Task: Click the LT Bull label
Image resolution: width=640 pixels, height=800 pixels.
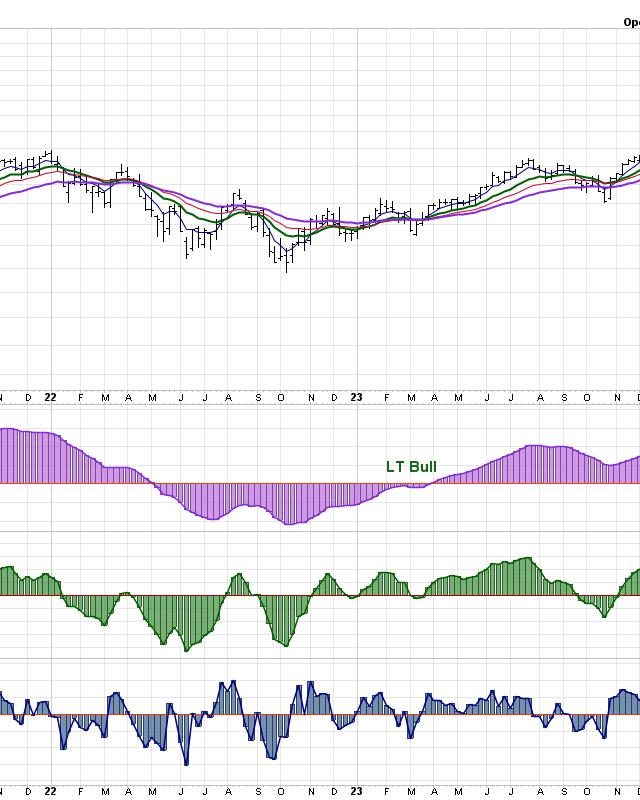Action: click(411, 467)
